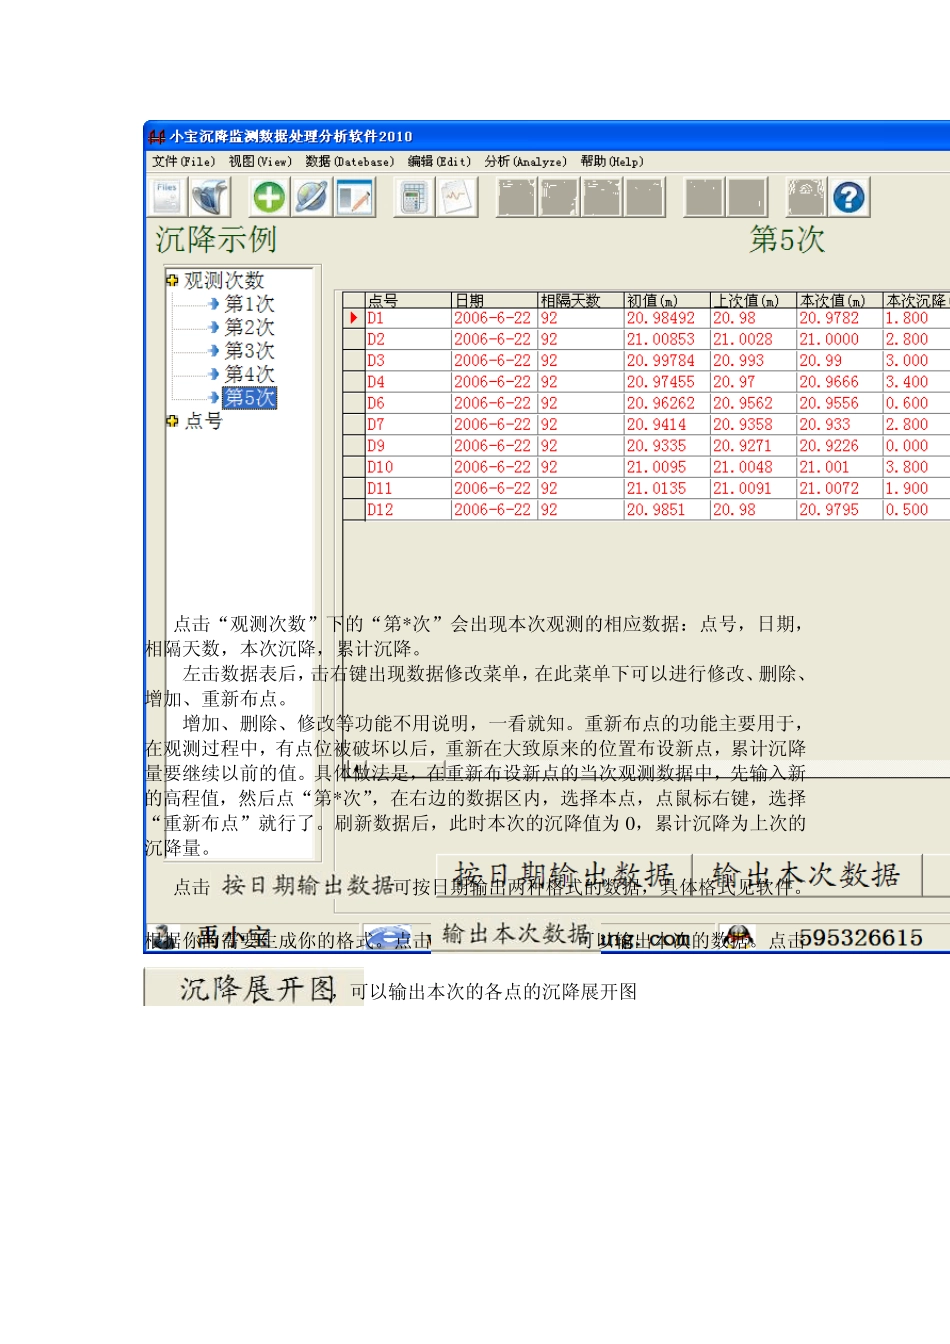Click the 沉降示例 project title
Viewport: 950px width, 1344px height.
(x=216, y=240)
